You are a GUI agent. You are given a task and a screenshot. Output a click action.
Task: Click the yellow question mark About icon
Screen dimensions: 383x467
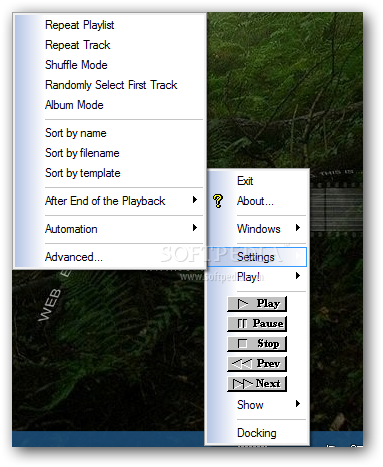218,201
